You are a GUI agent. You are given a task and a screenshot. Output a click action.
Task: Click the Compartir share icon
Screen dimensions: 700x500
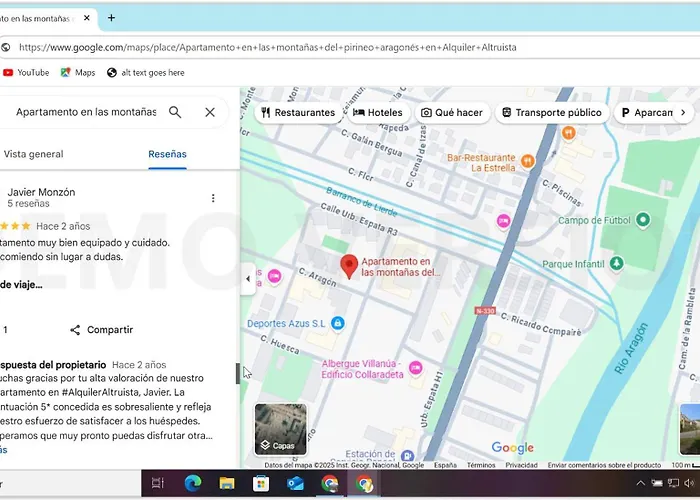pos(75,330)
